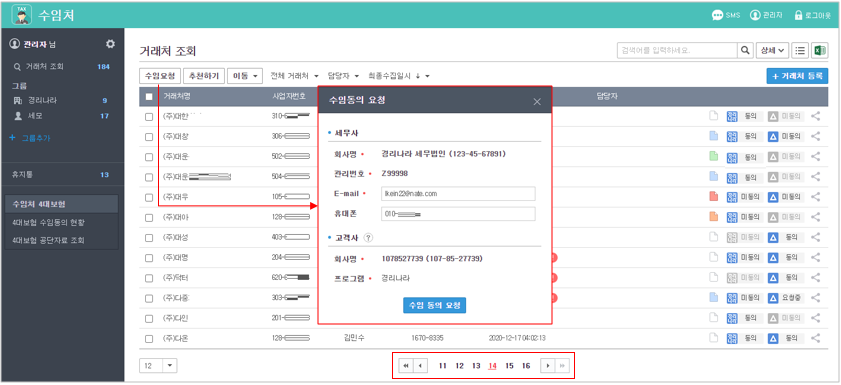Click share icon in (주)대한 row

tap(815, 116)
